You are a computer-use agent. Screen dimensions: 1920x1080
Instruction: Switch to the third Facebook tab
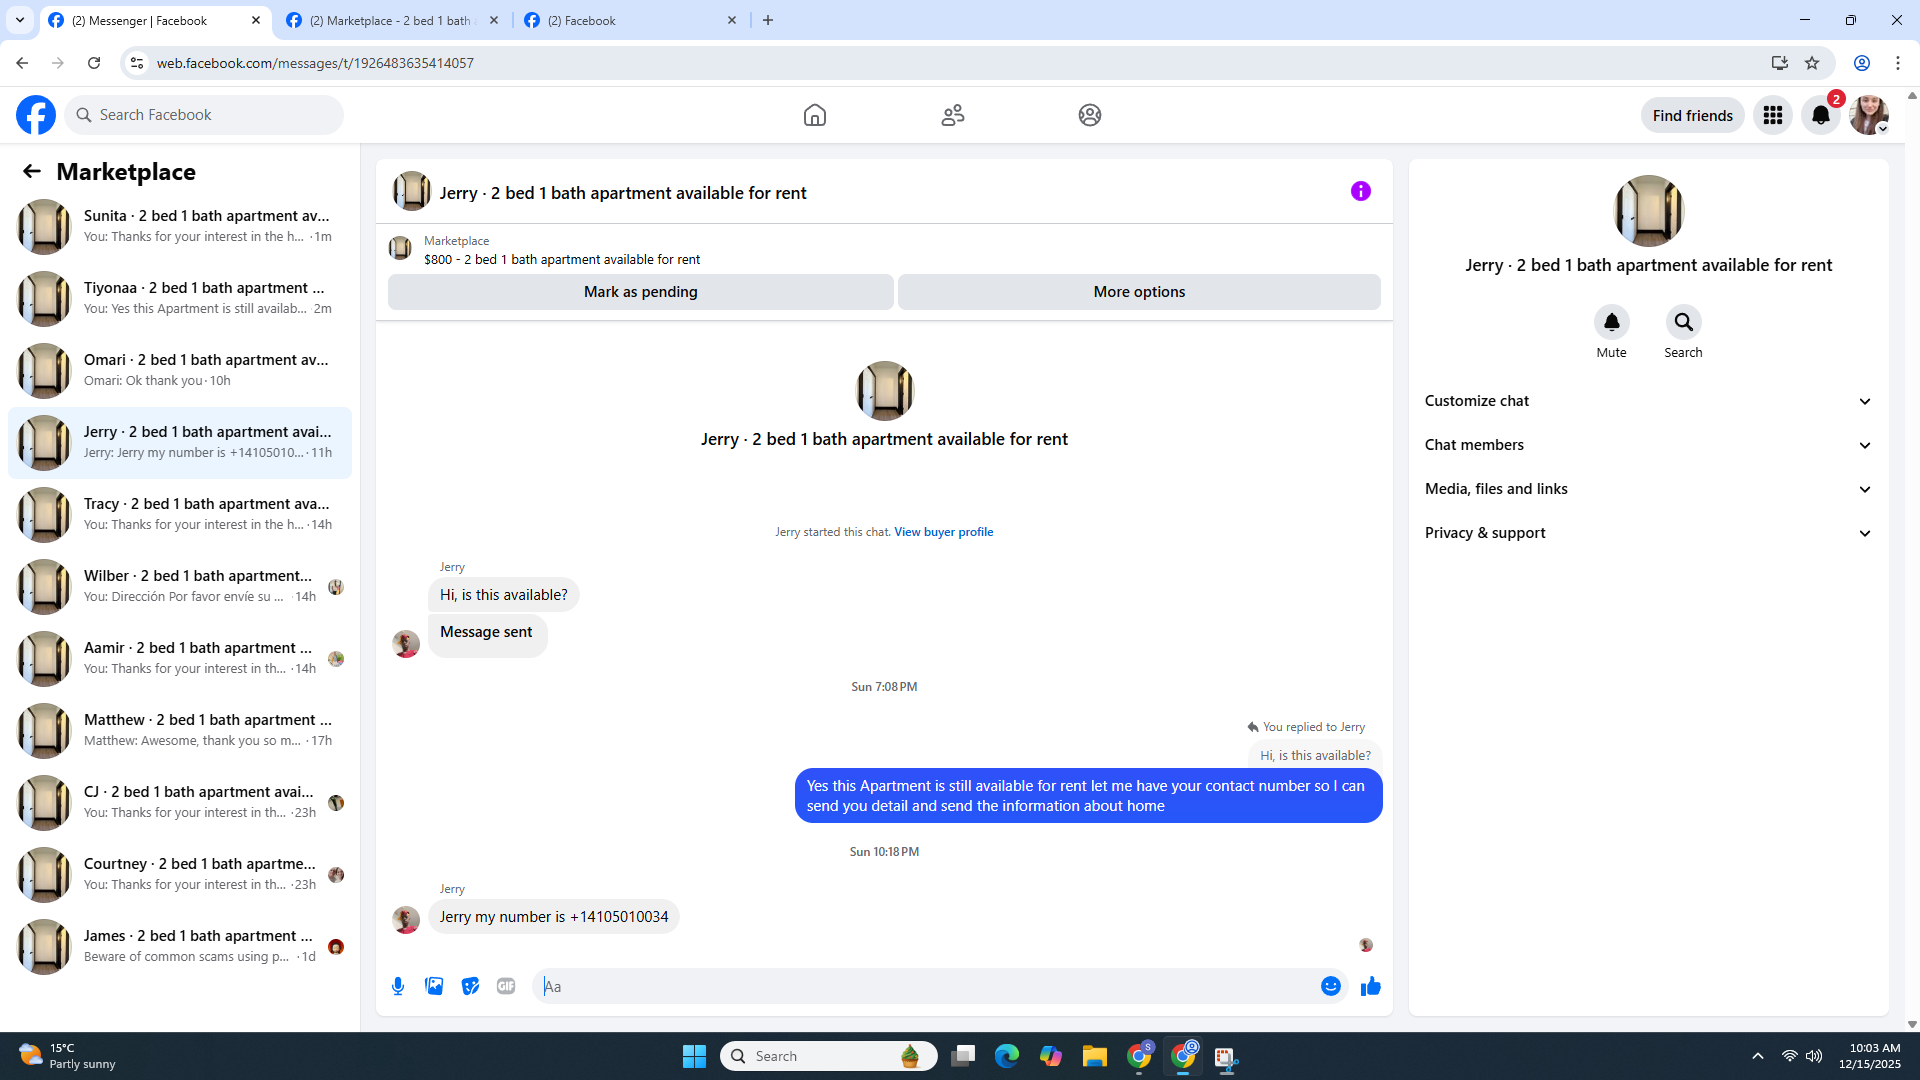pyautogui.click(x=630, y=20)
